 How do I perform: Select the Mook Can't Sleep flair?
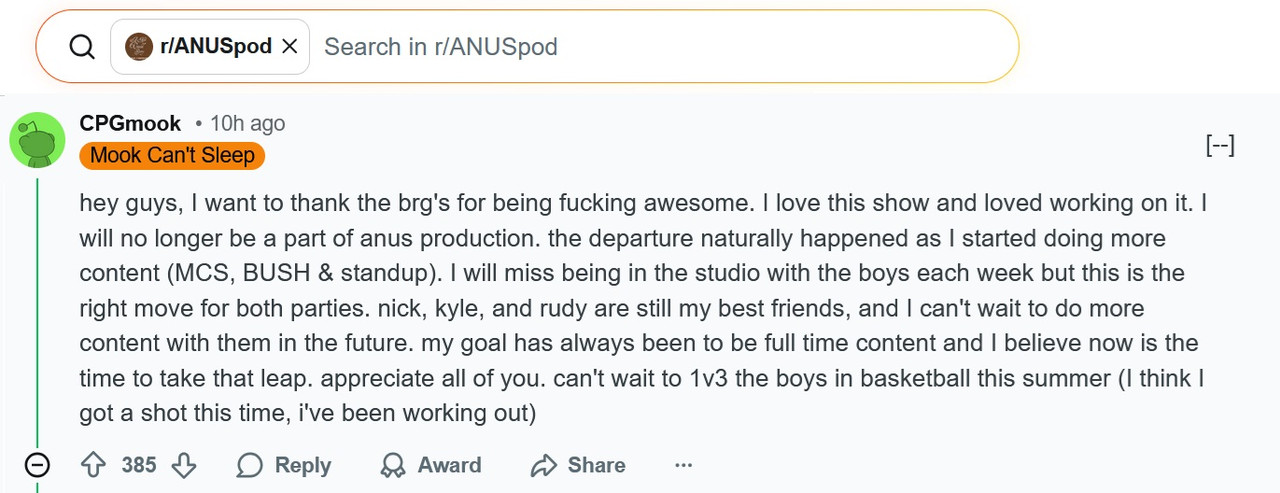(x=172, y=155)
